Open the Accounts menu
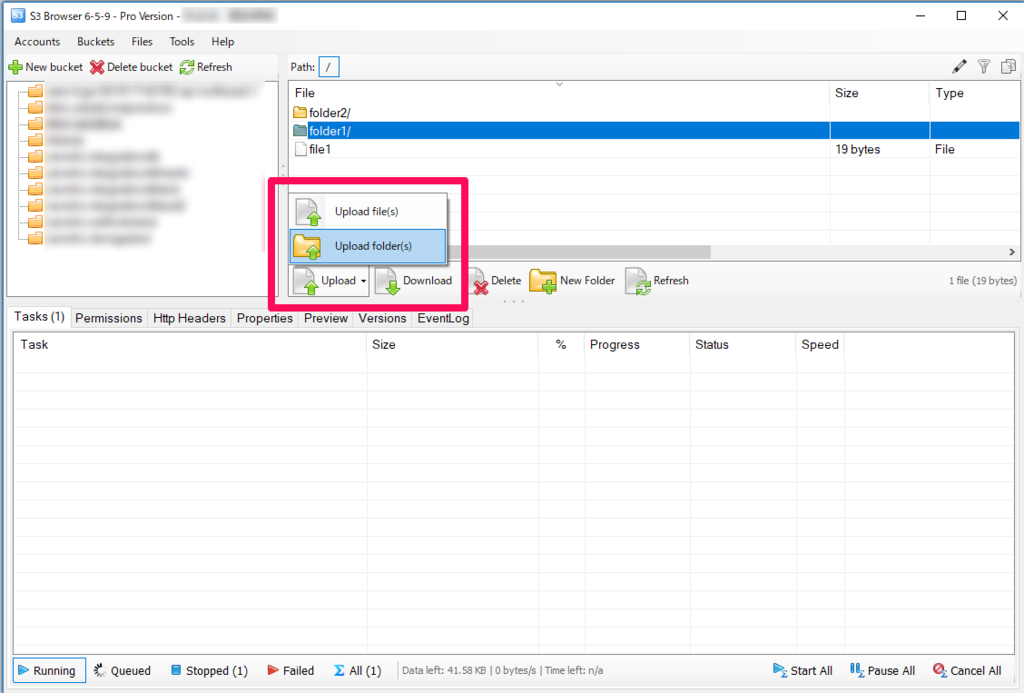 (37, 41)
